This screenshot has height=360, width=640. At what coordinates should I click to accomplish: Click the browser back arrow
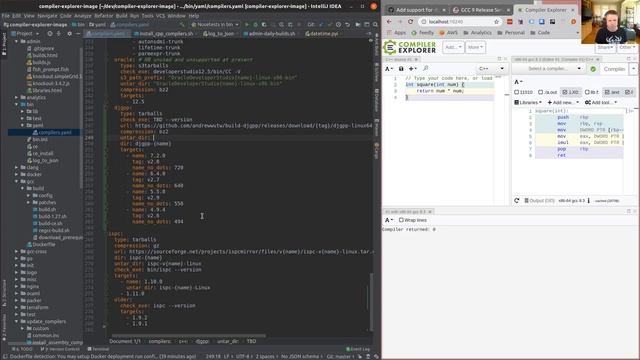(389, 22)
